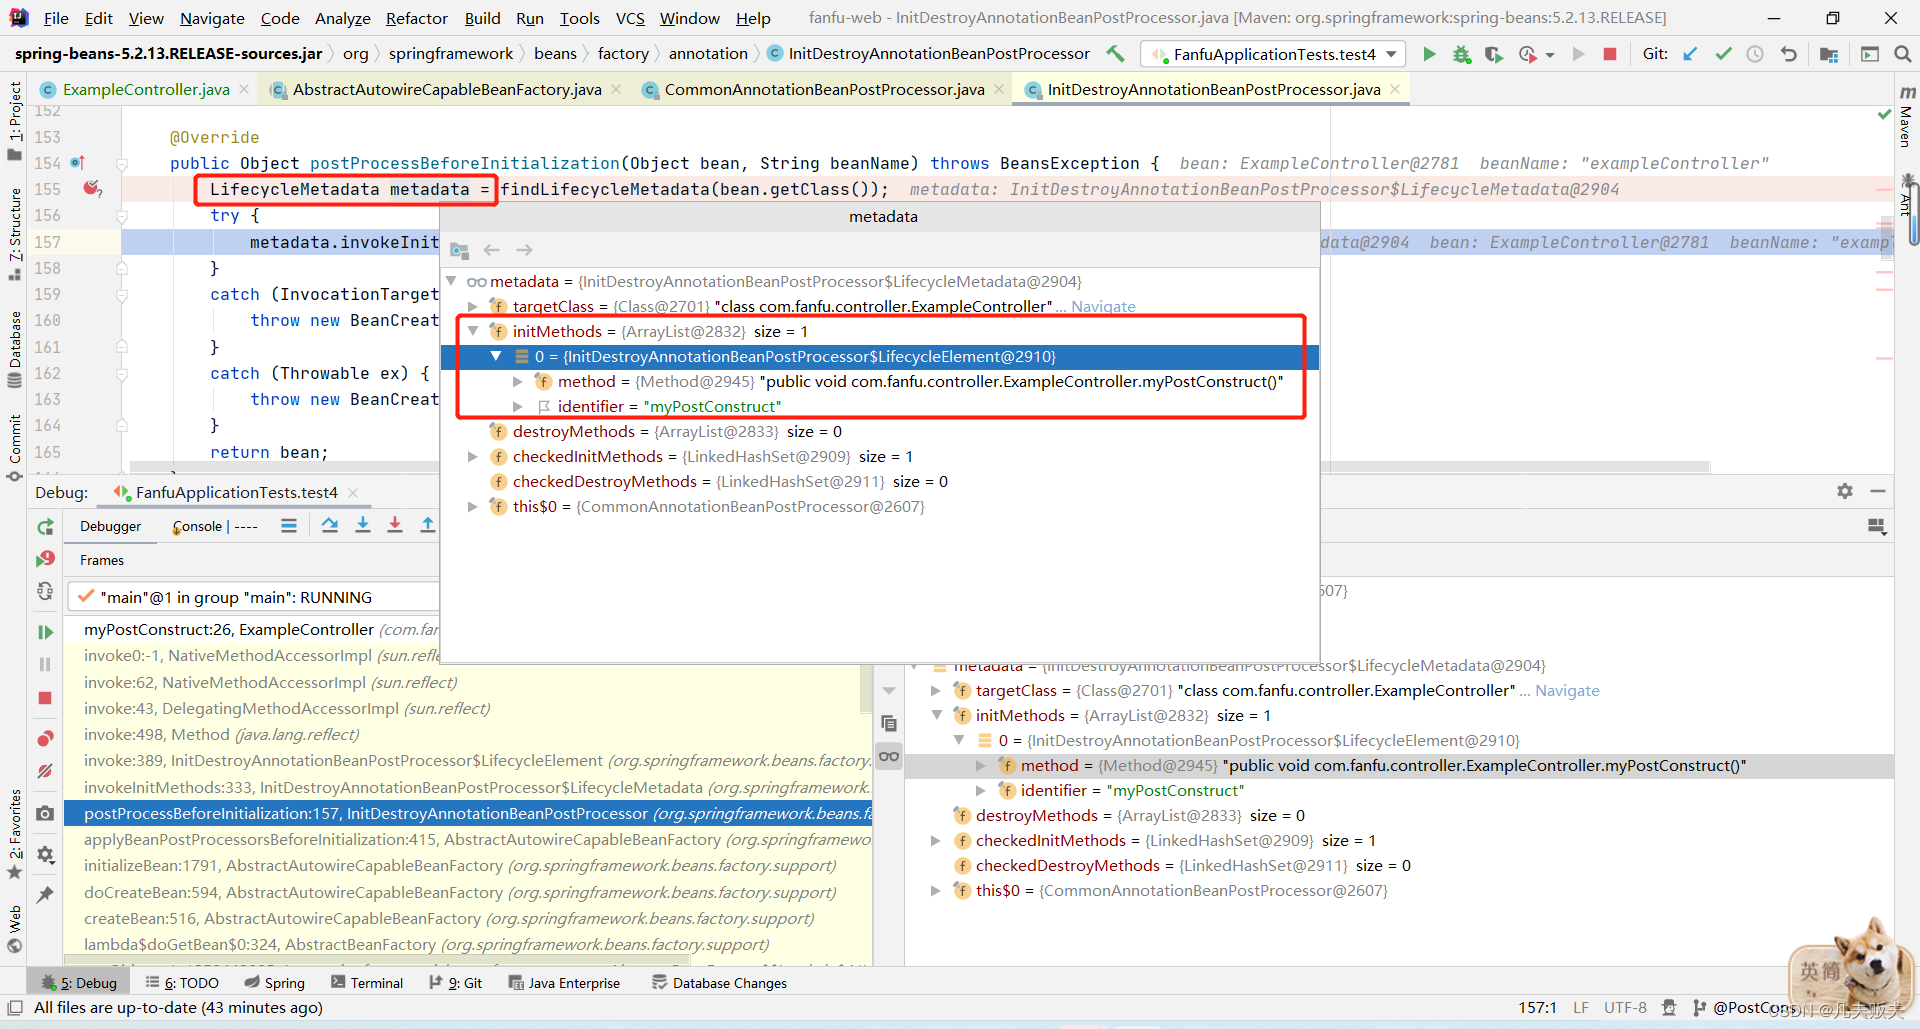Expand the checkedInitMethods node in popup
The image size is (1920, 1029).
coord(473,456)
